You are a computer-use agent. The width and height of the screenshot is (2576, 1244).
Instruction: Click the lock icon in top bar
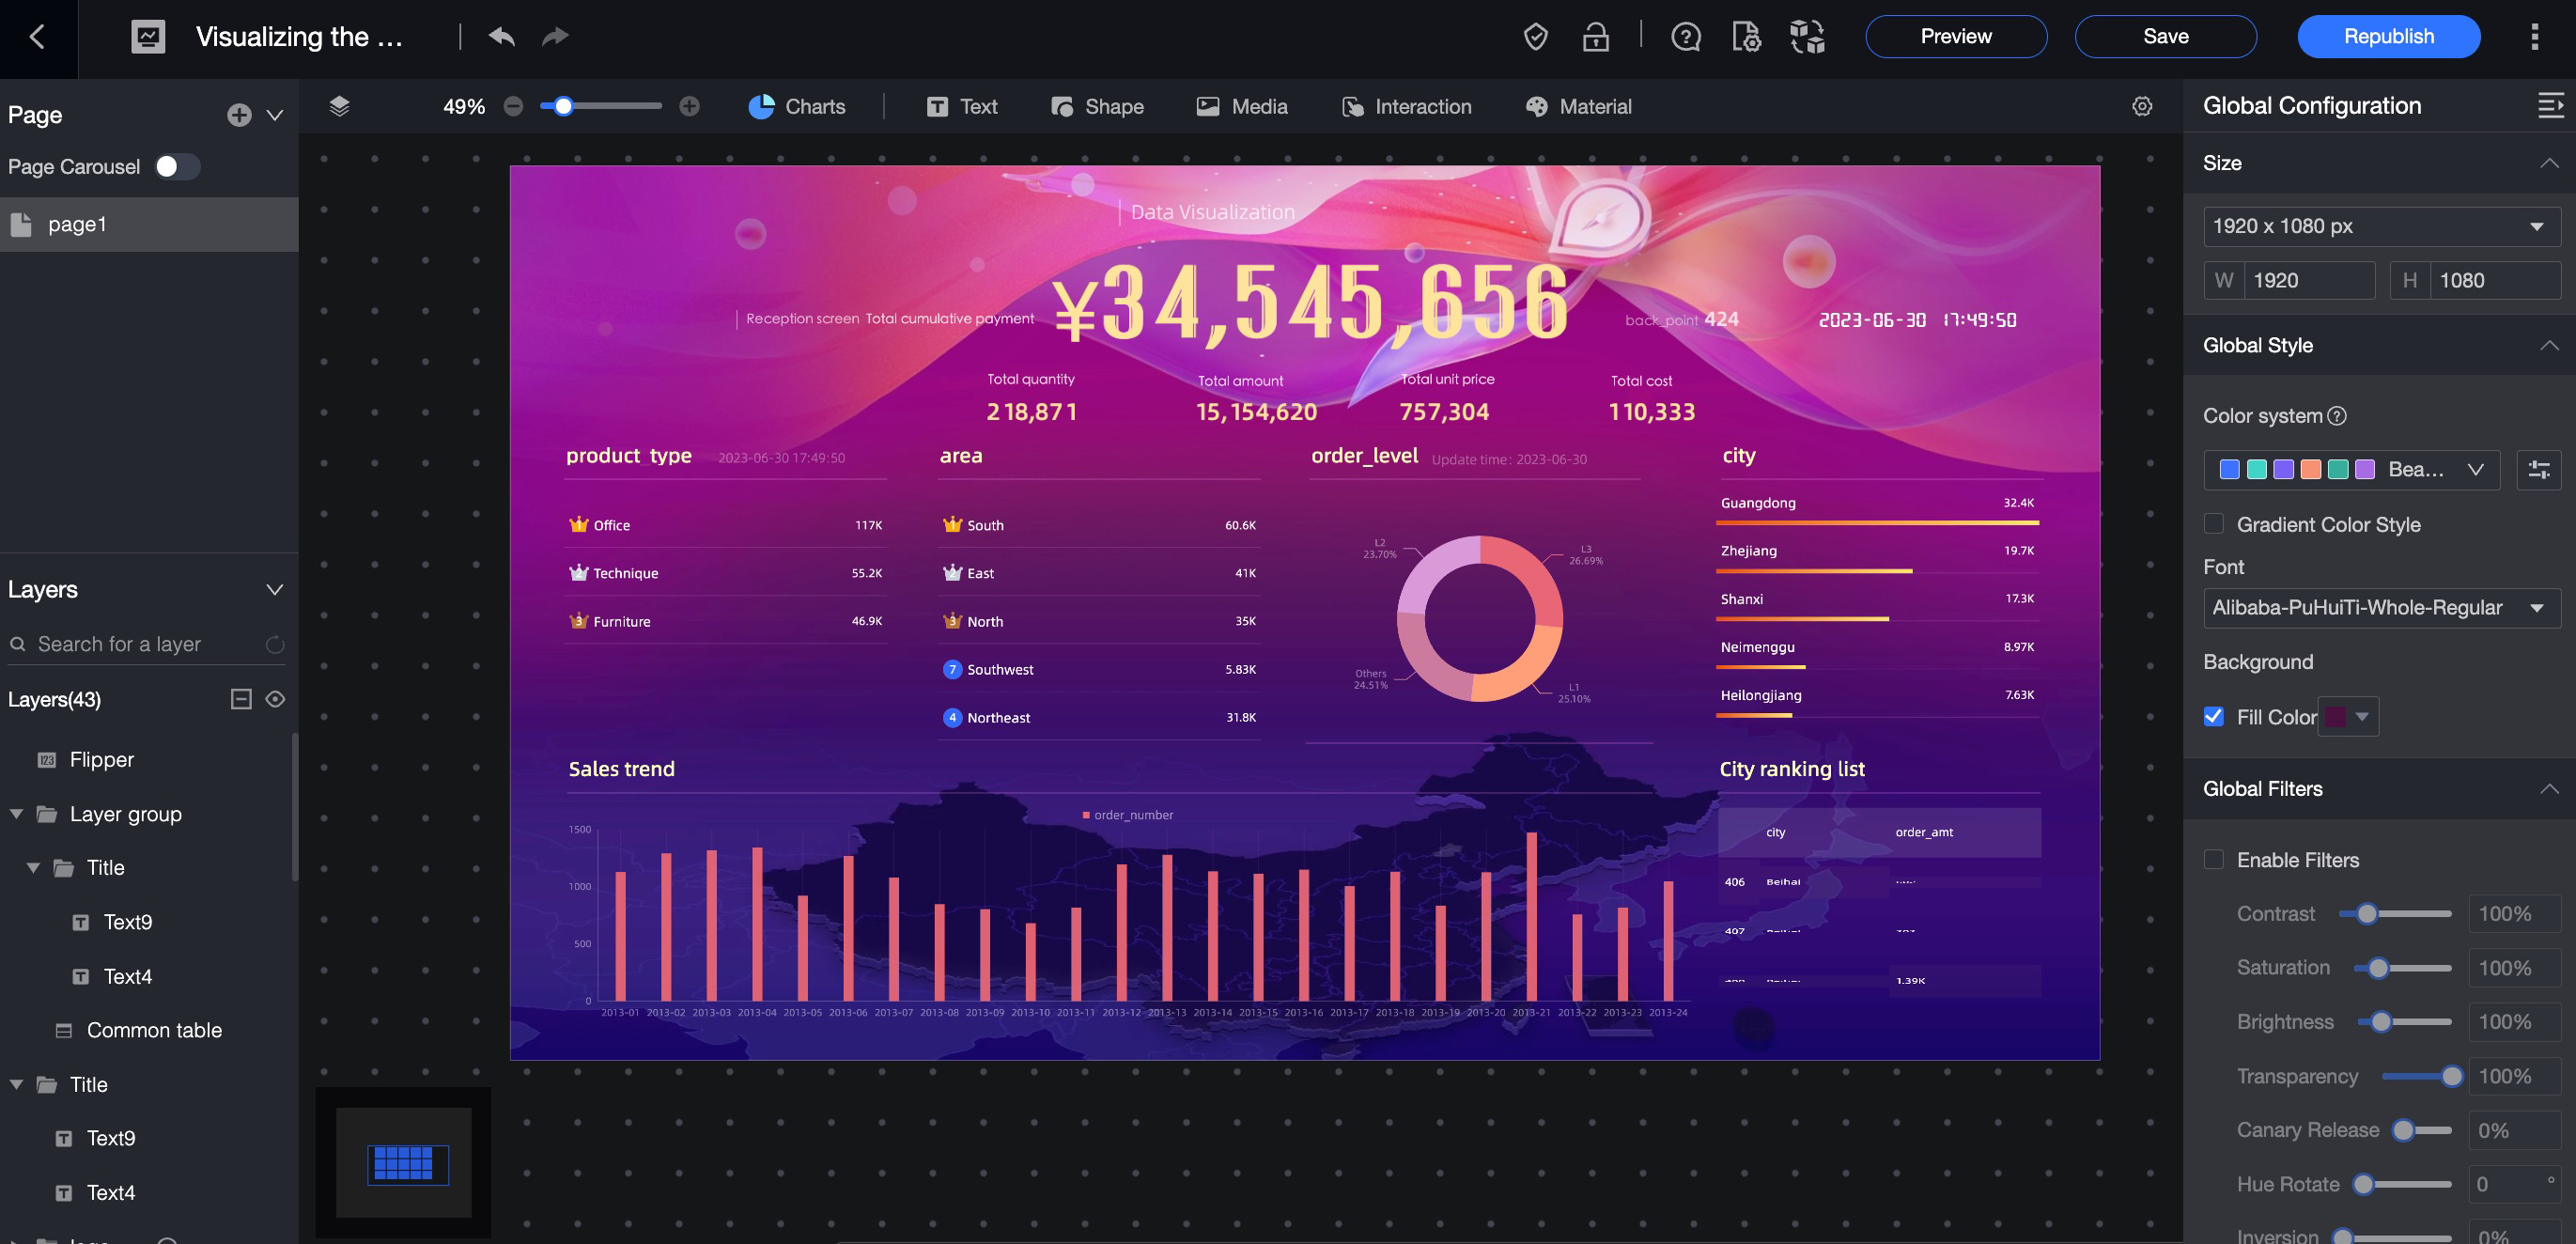[1595, 37]
